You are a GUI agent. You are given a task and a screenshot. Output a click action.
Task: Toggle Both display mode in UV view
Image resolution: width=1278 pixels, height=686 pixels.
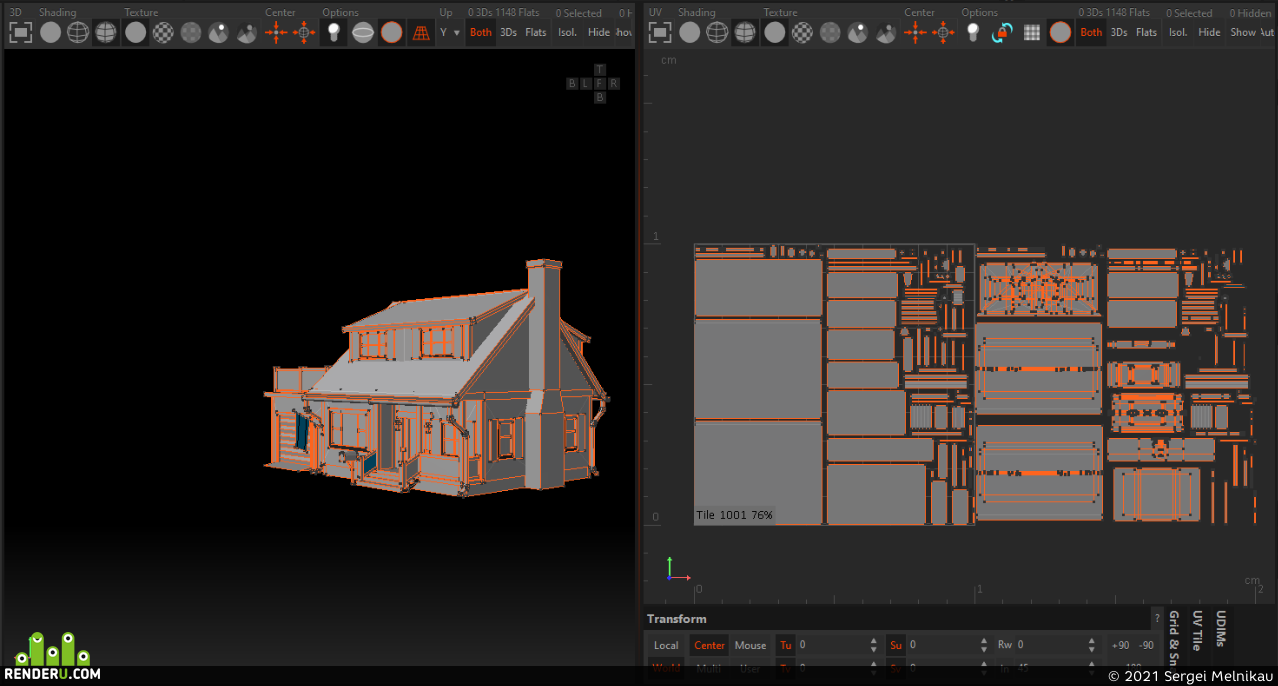click(x=1091, y=32)
